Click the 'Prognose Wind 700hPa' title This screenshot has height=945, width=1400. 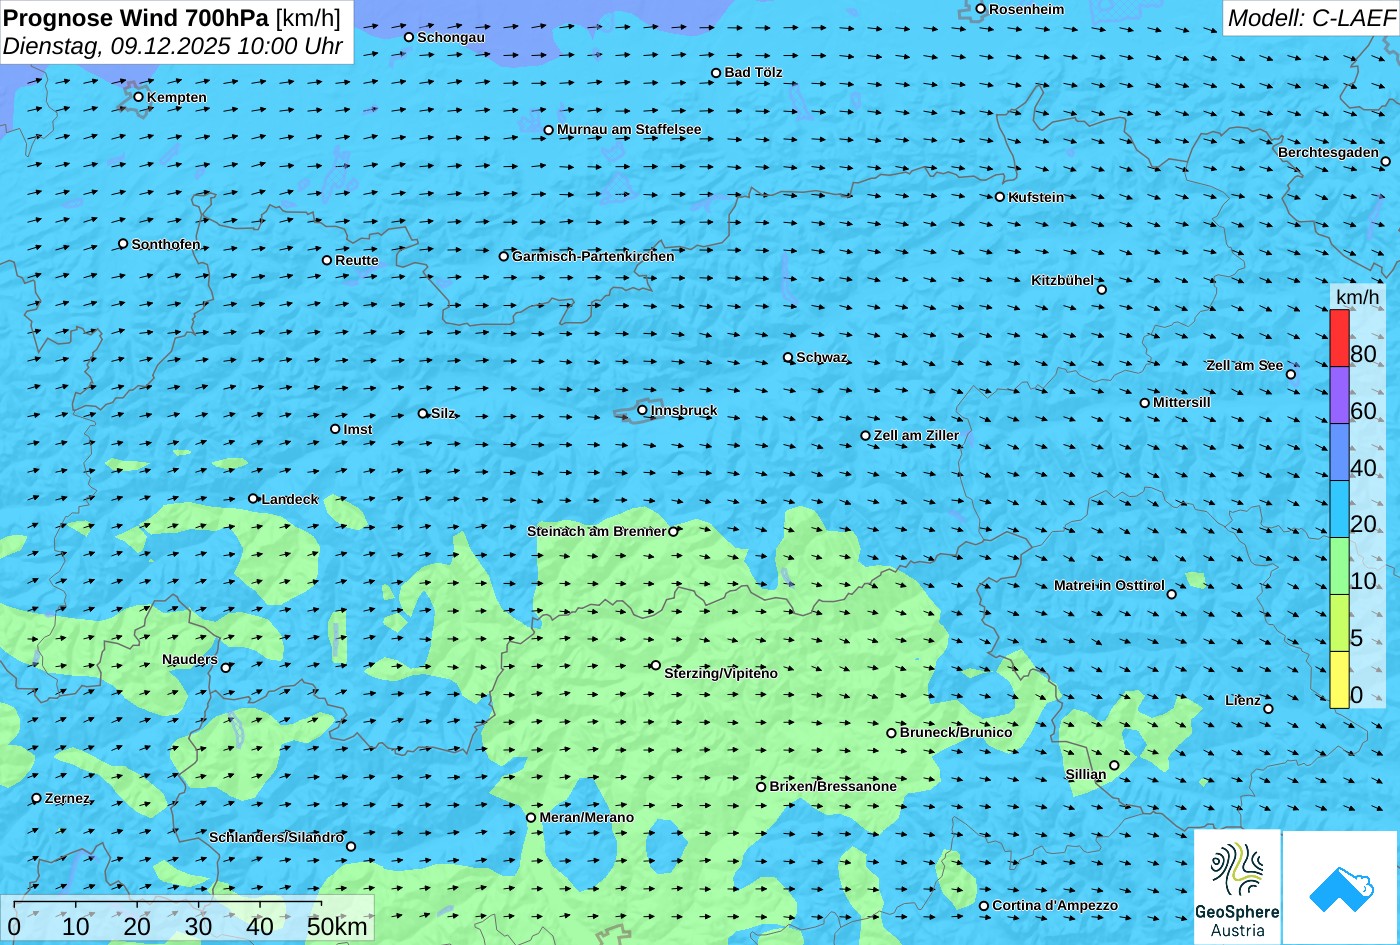136,17
